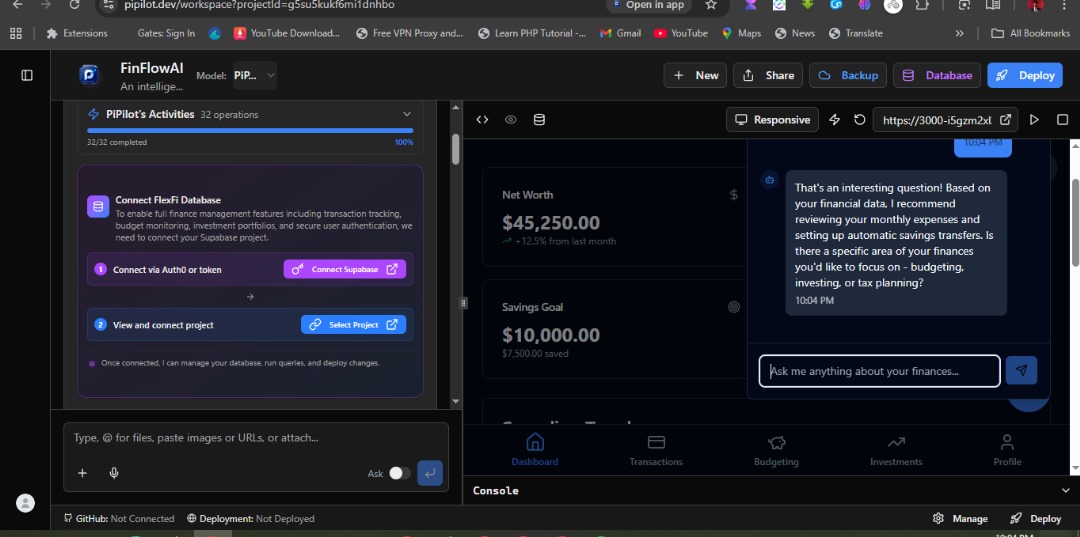
Task: Open the Model selection dropdown
Action: click(x=254, y=75)
